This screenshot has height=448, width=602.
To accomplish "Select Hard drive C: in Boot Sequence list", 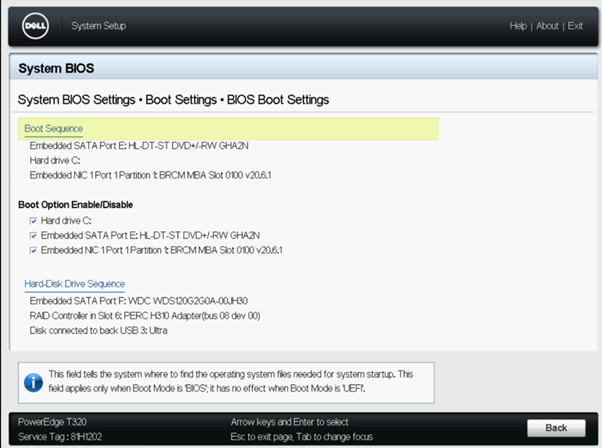I will click(55, 160).
